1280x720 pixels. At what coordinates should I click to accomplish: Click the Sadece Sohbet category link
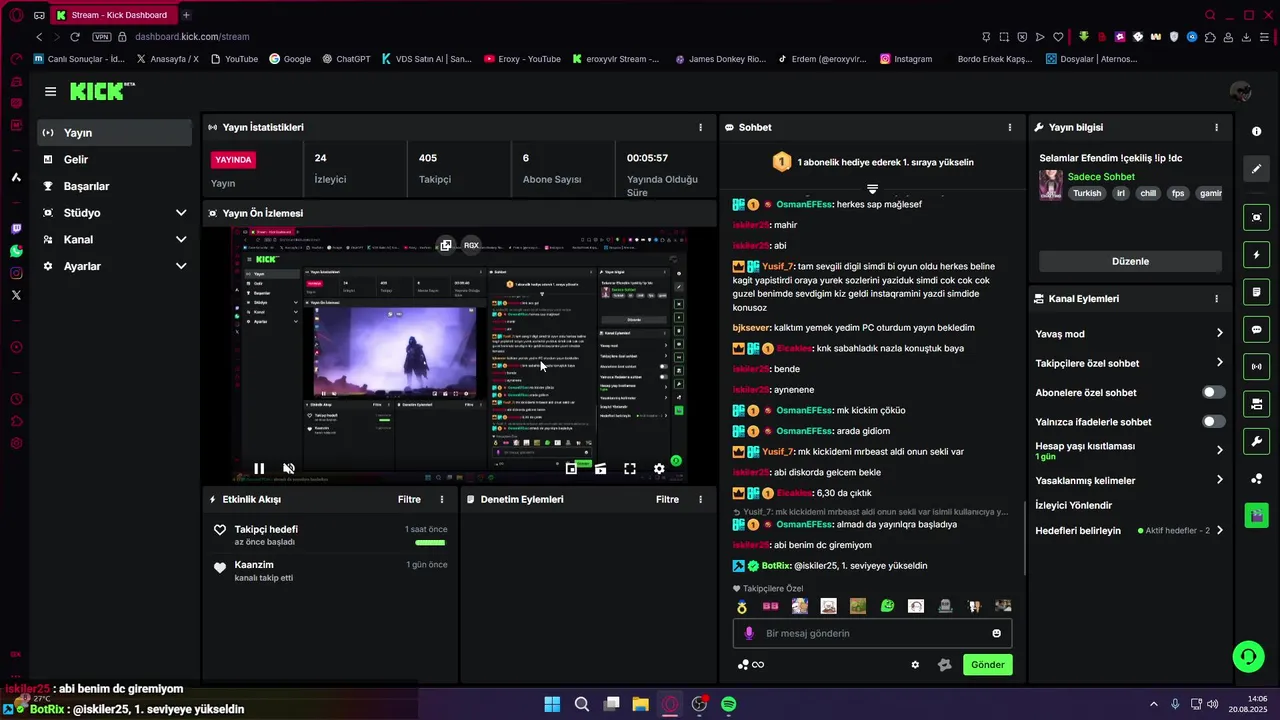tap(1101, 177)
